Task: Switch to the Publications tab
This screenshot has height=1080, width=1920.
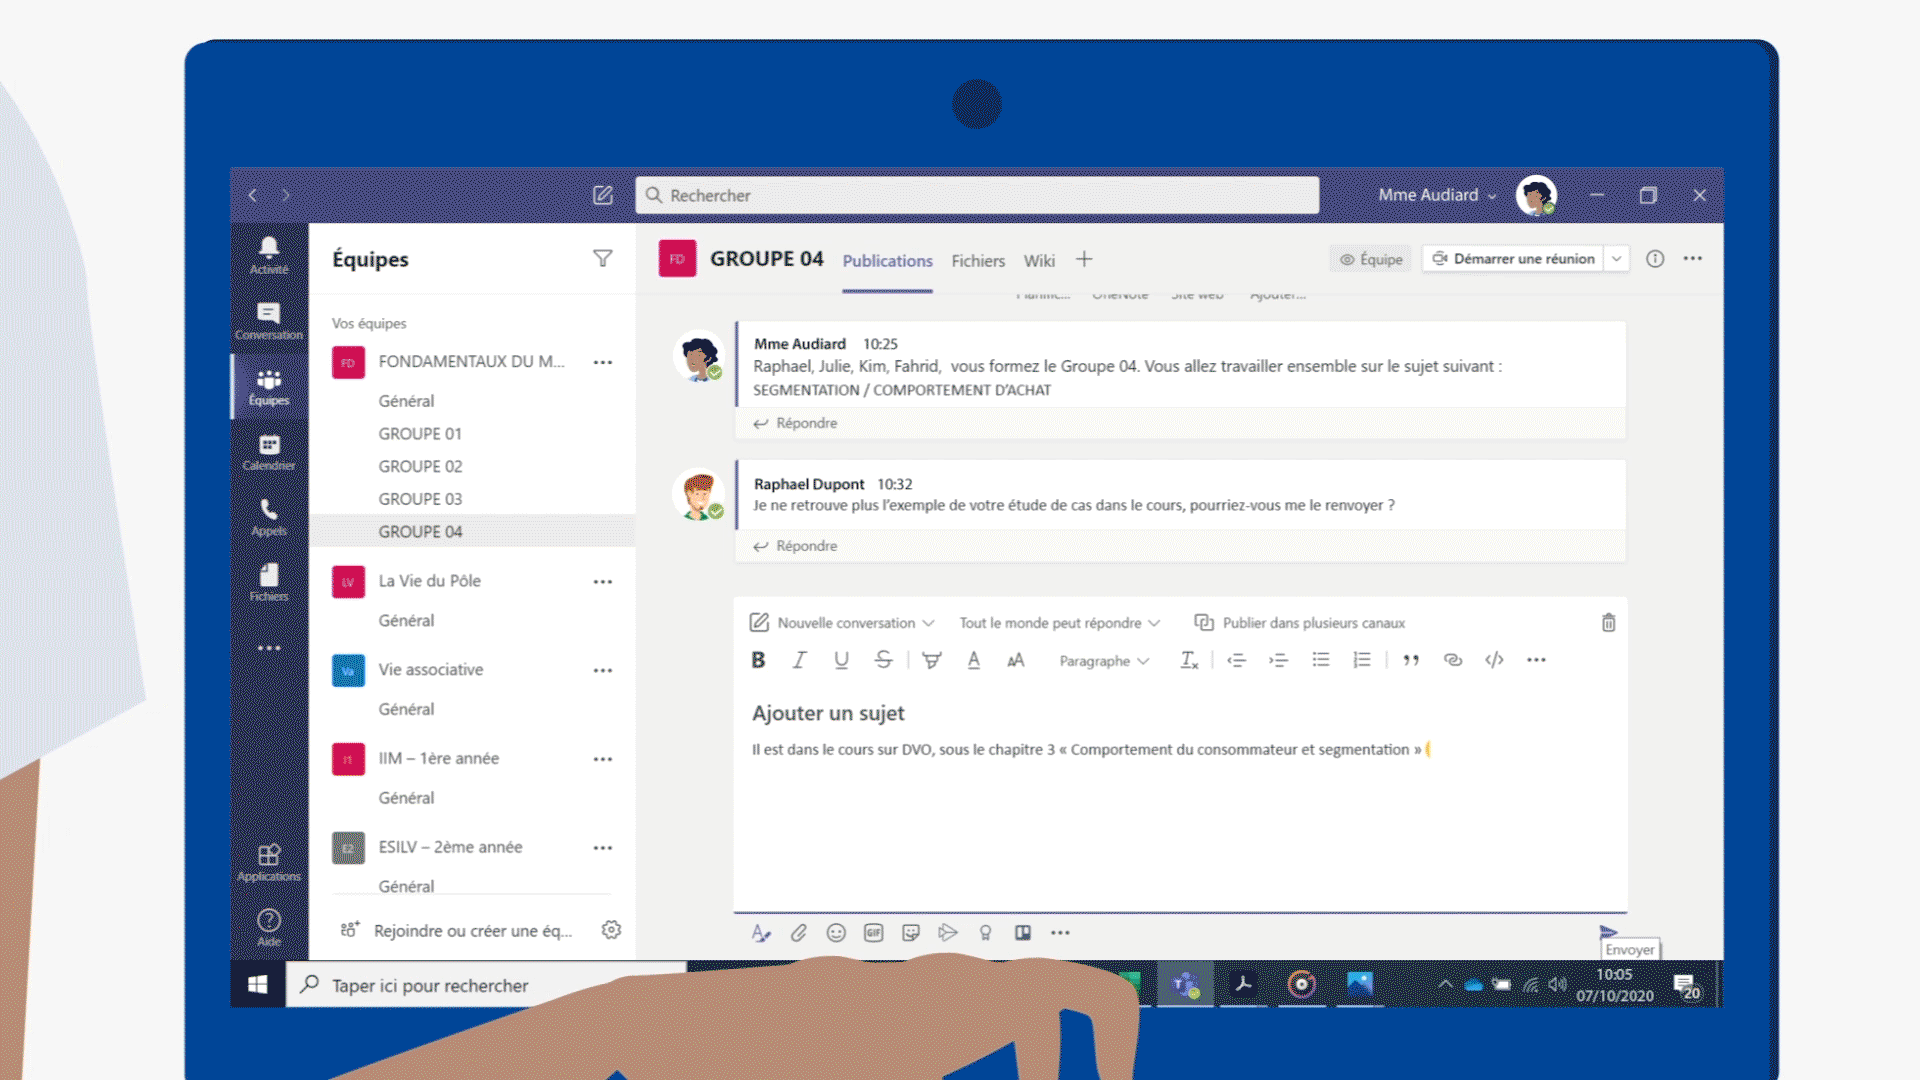Action: tap(887, 261)
